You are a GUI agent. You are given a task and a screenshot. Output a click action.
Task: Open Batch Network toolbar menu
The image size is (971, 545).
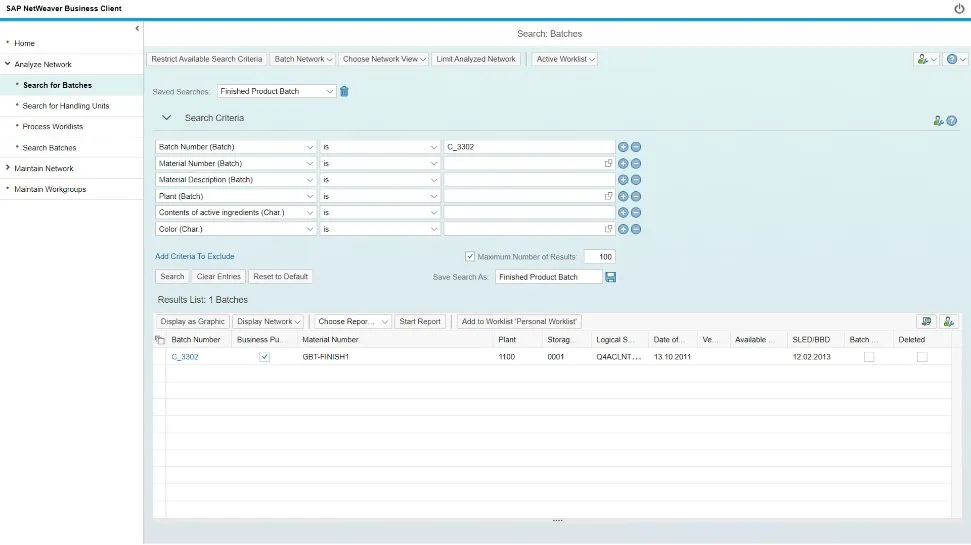pyautogui.click(x=303, y=59)
